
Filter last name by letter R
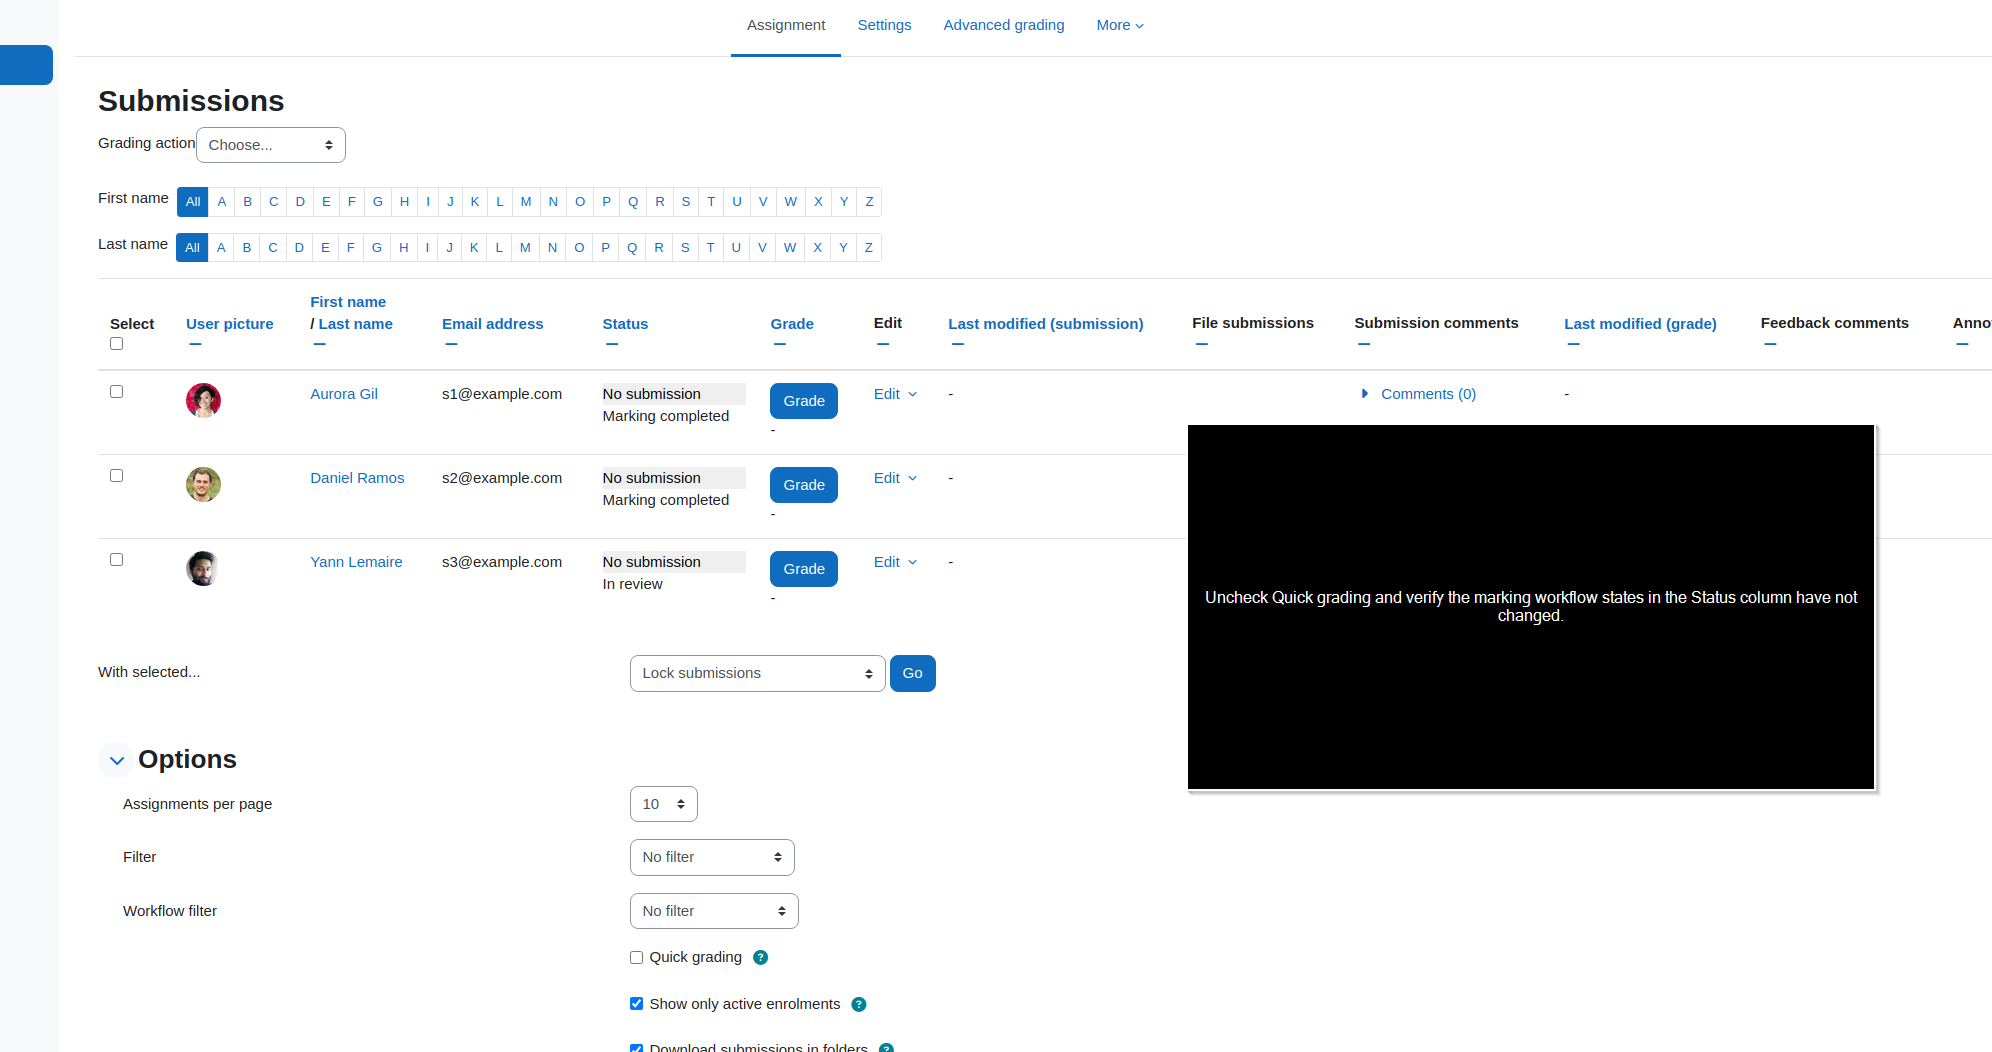659,248
